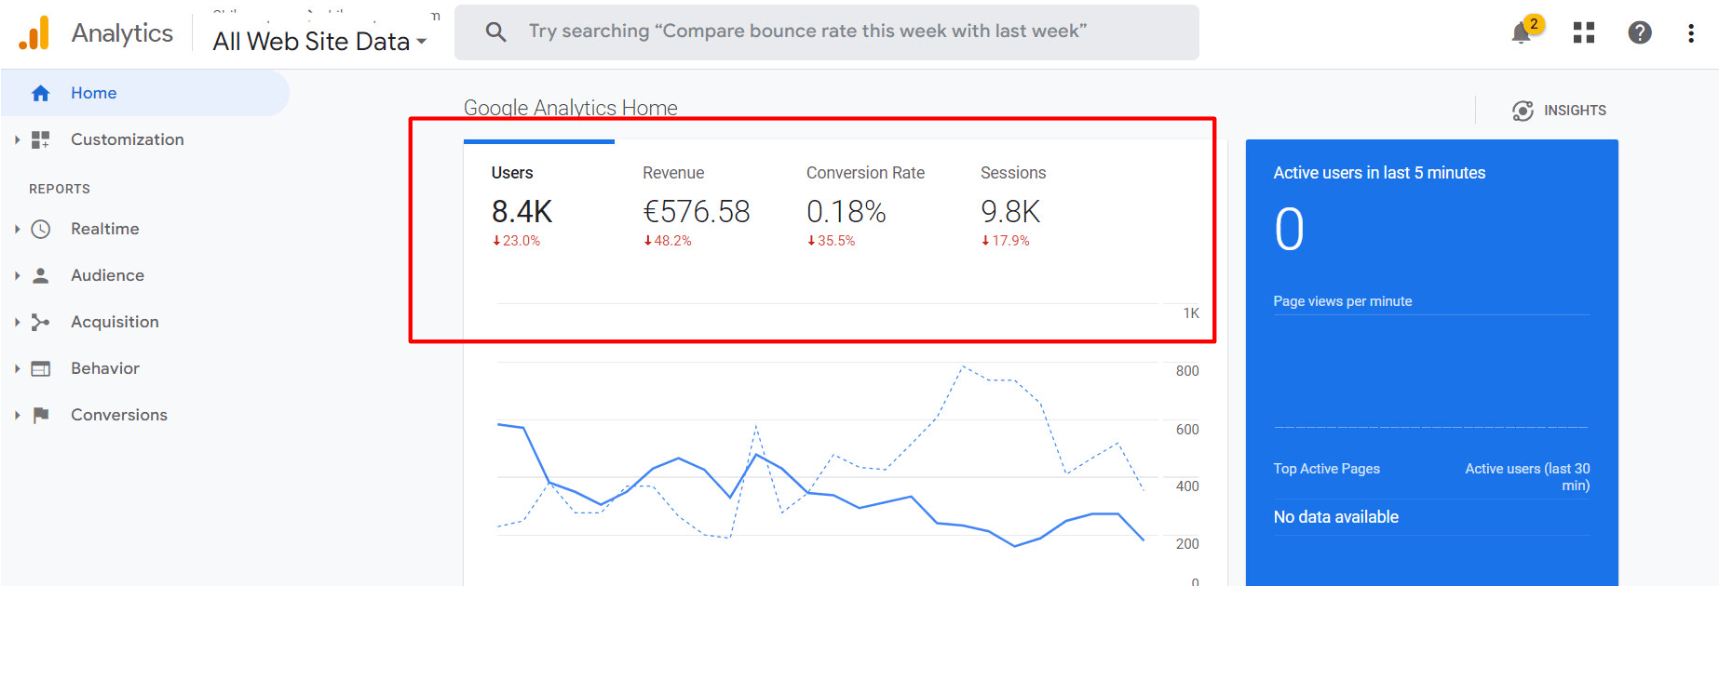Open the Google apps grid icon

click(x=1583, y=33)
